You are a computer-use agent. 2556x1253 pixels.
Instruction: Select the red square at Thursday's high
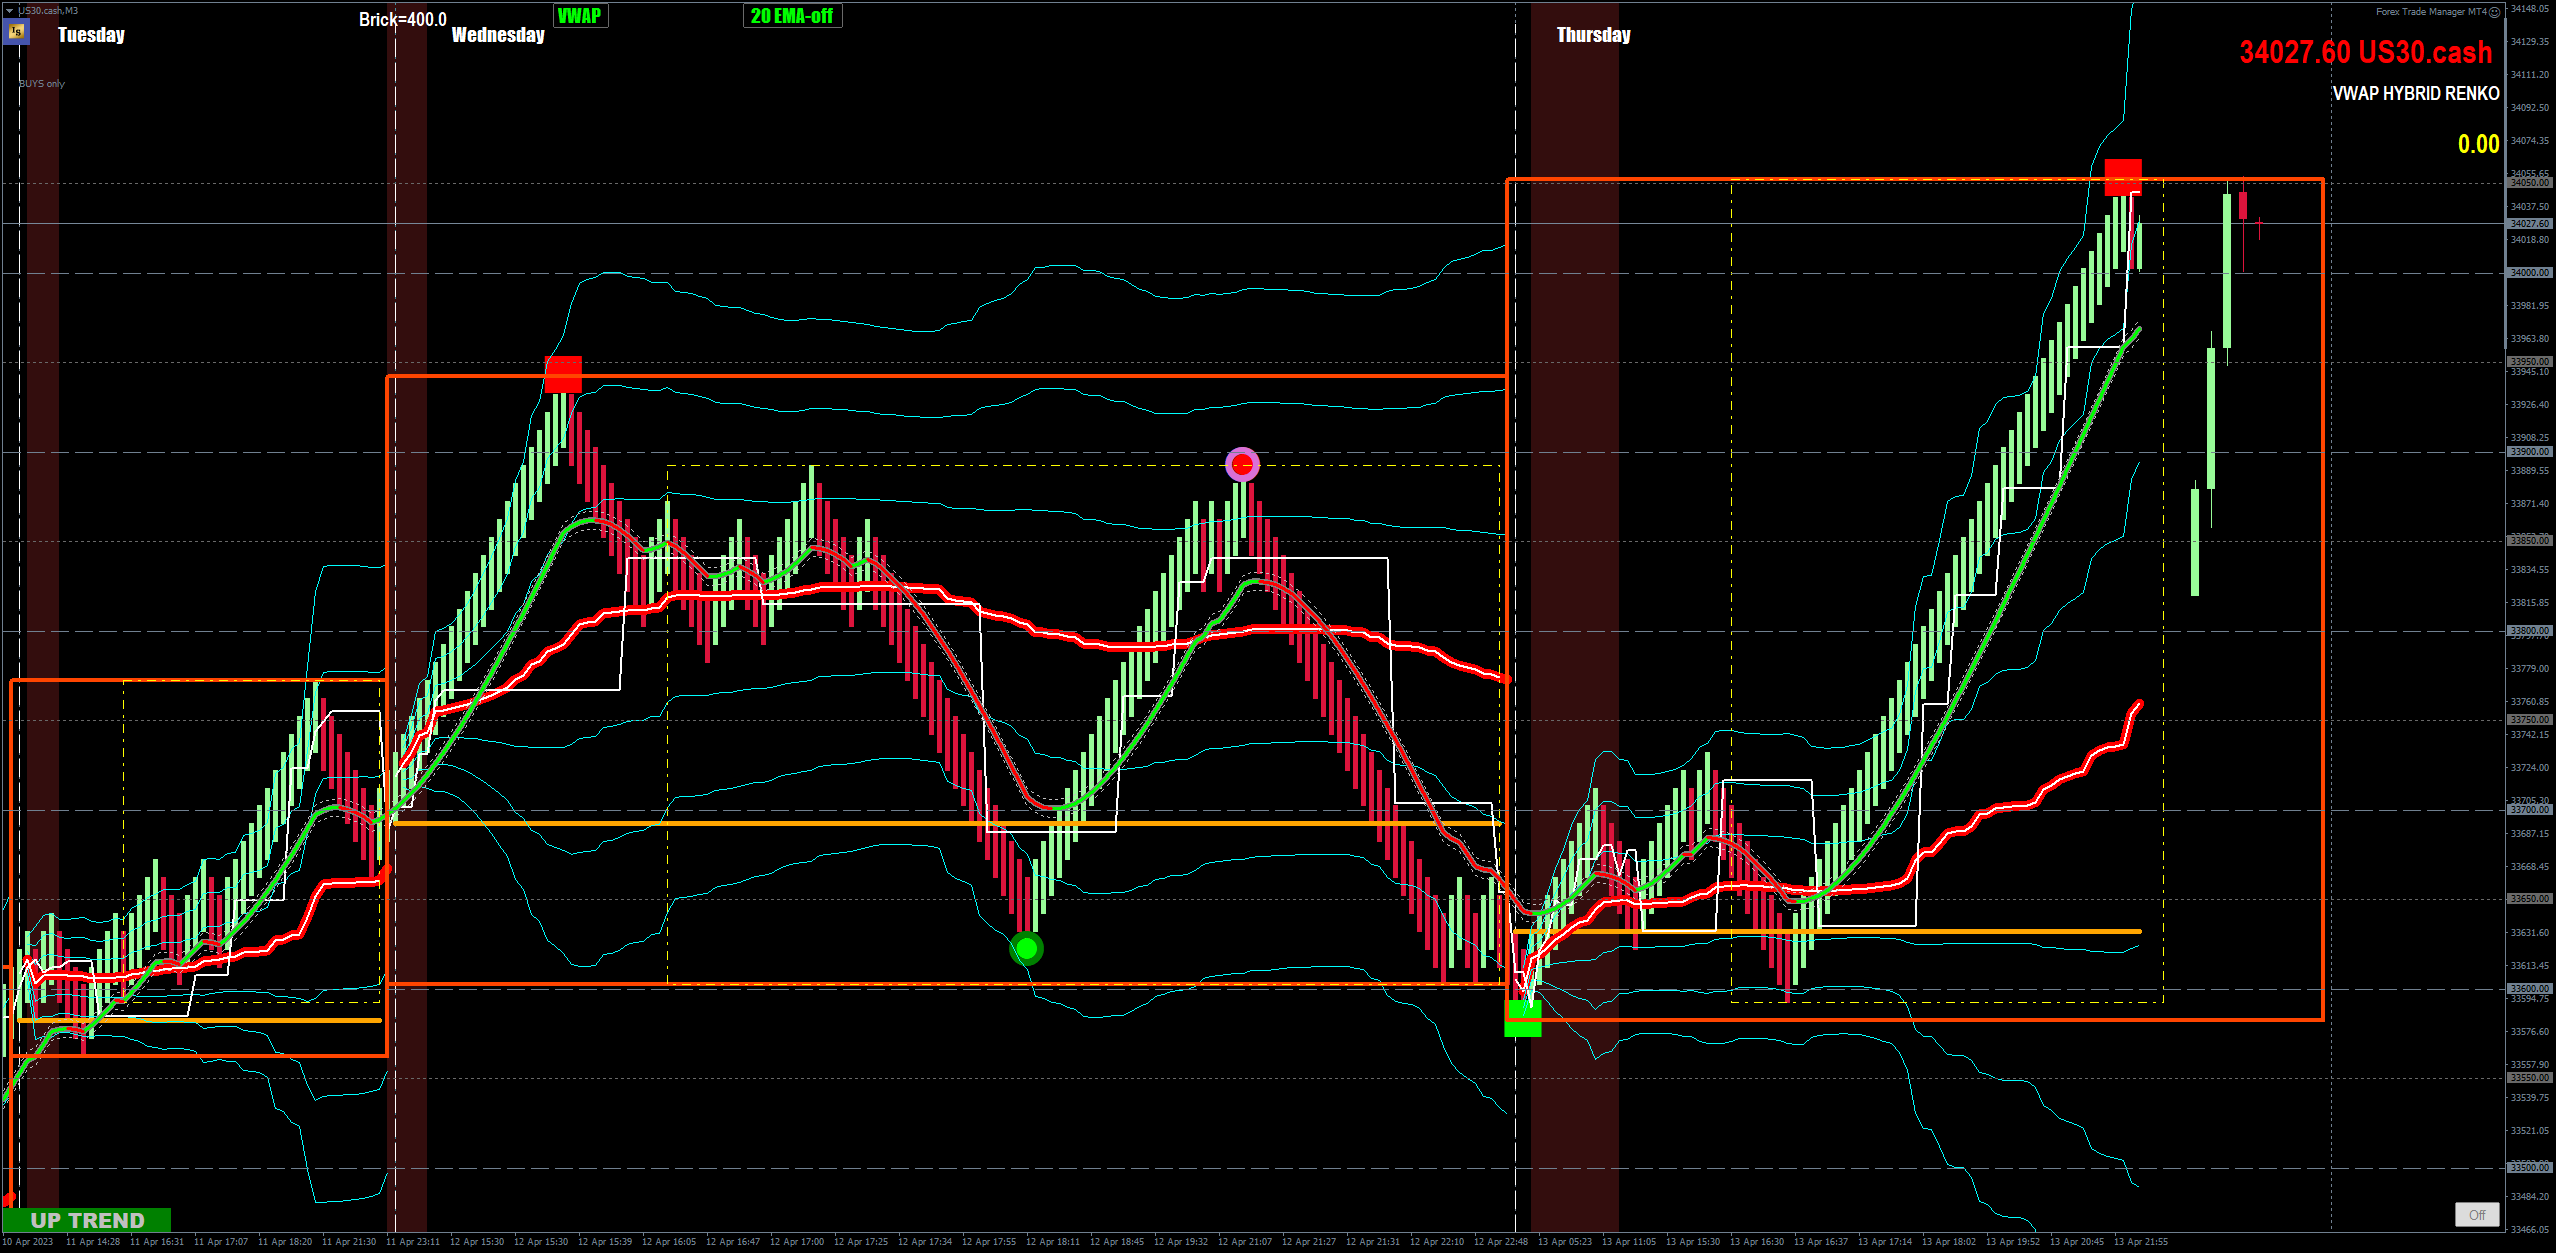(2122, 177)
